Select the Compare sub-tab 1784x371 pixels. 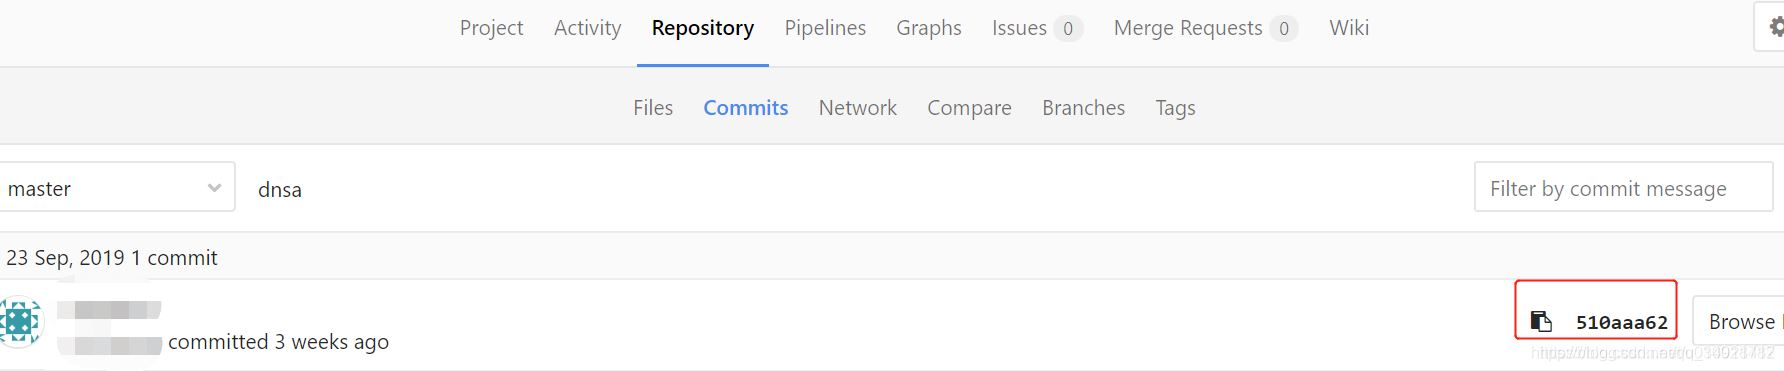[969, 107]
